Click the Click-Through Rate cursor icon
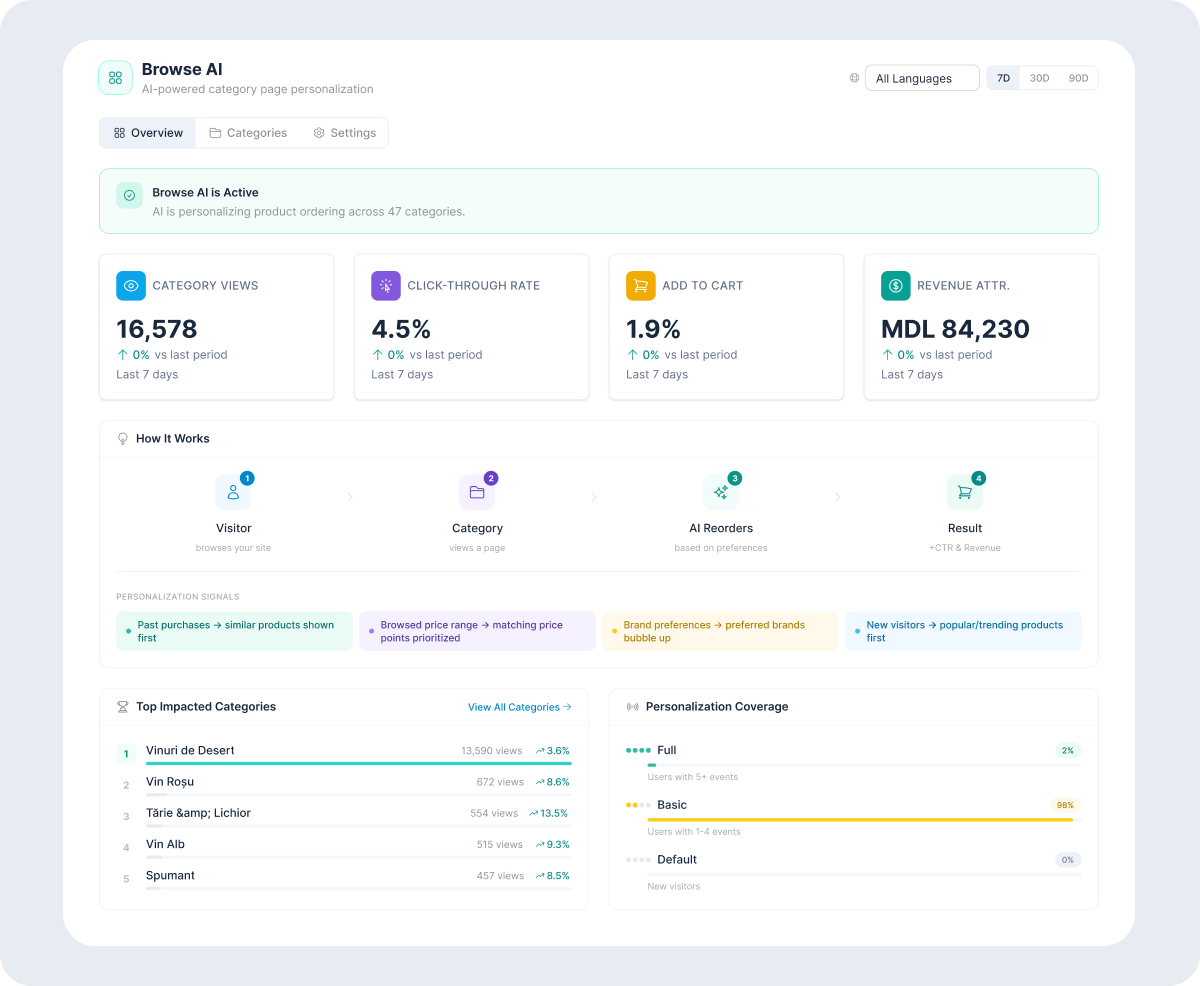Image resolution: width=1200 pixels, height=986 pixels. pos(386,286)
